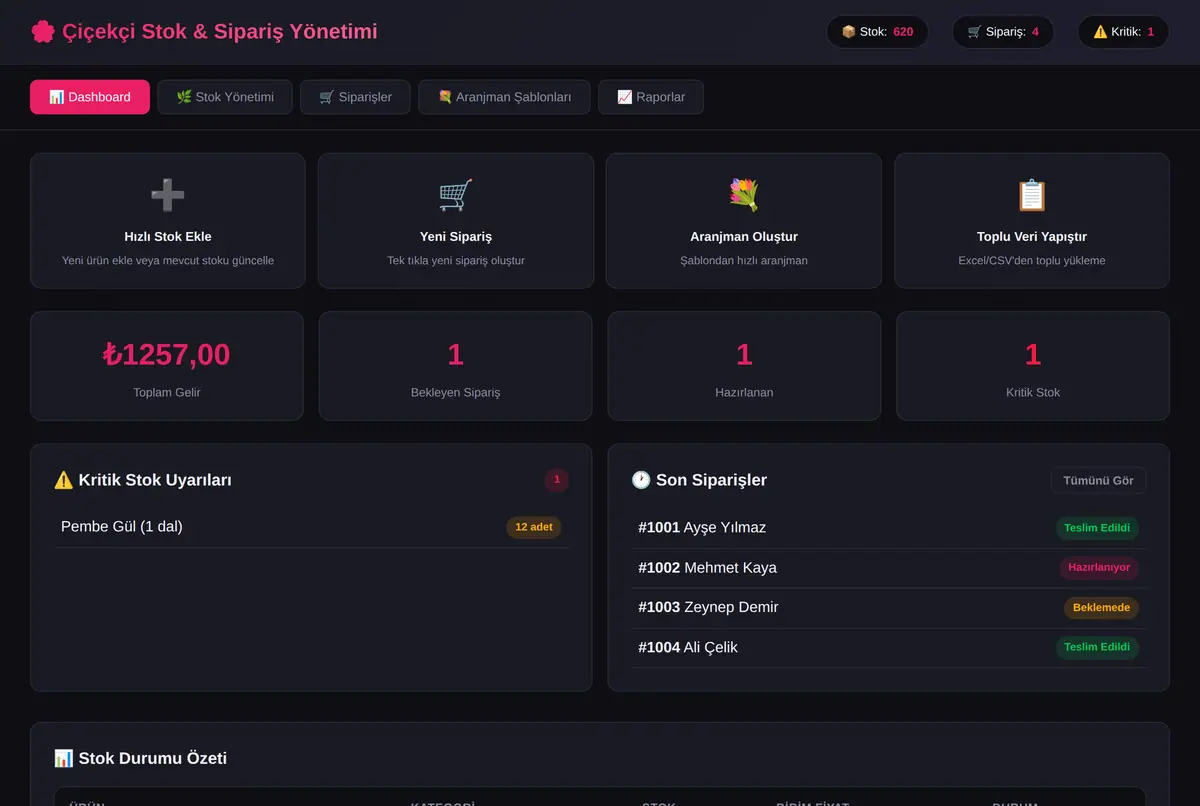1200x806 pixels.
Task: Open the Hızlı Stok Ekle card
Action: point(168,220)
